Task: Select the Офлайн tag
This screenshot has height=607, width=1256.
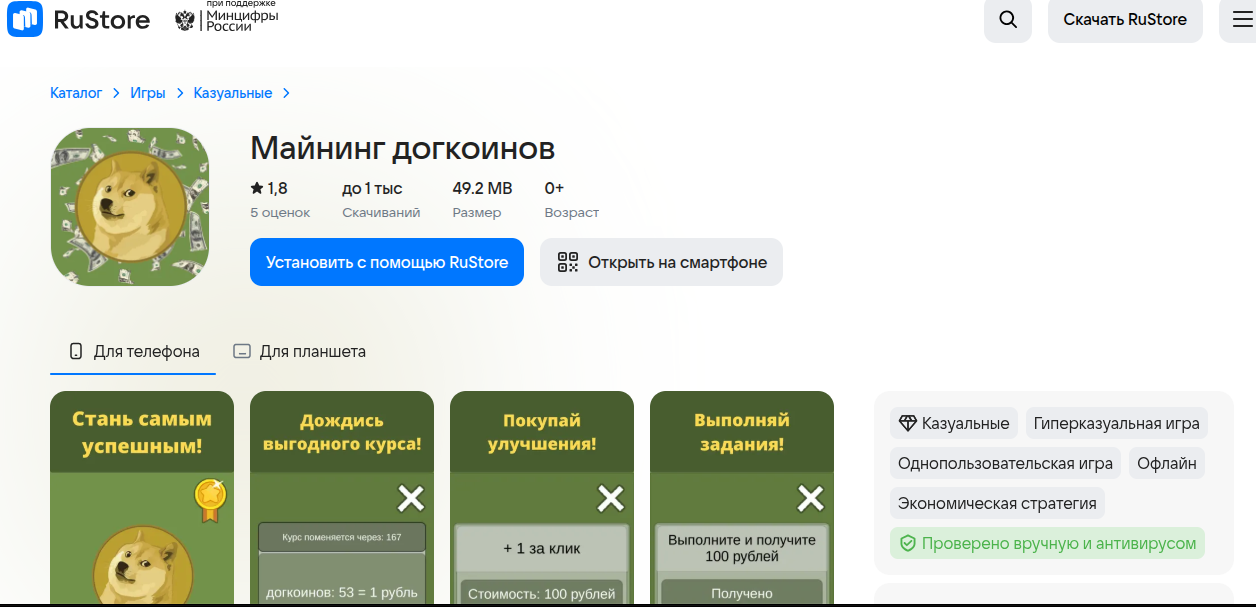Action: click(1167, 463)
